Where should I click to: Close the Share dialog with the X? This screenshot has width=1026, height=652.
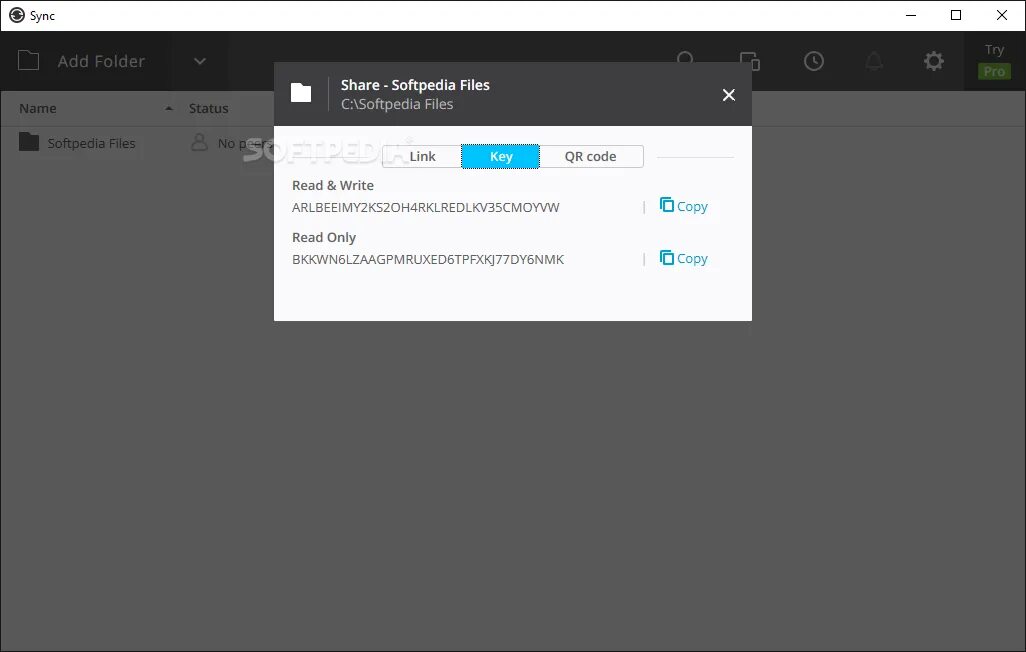pos(728,95)
